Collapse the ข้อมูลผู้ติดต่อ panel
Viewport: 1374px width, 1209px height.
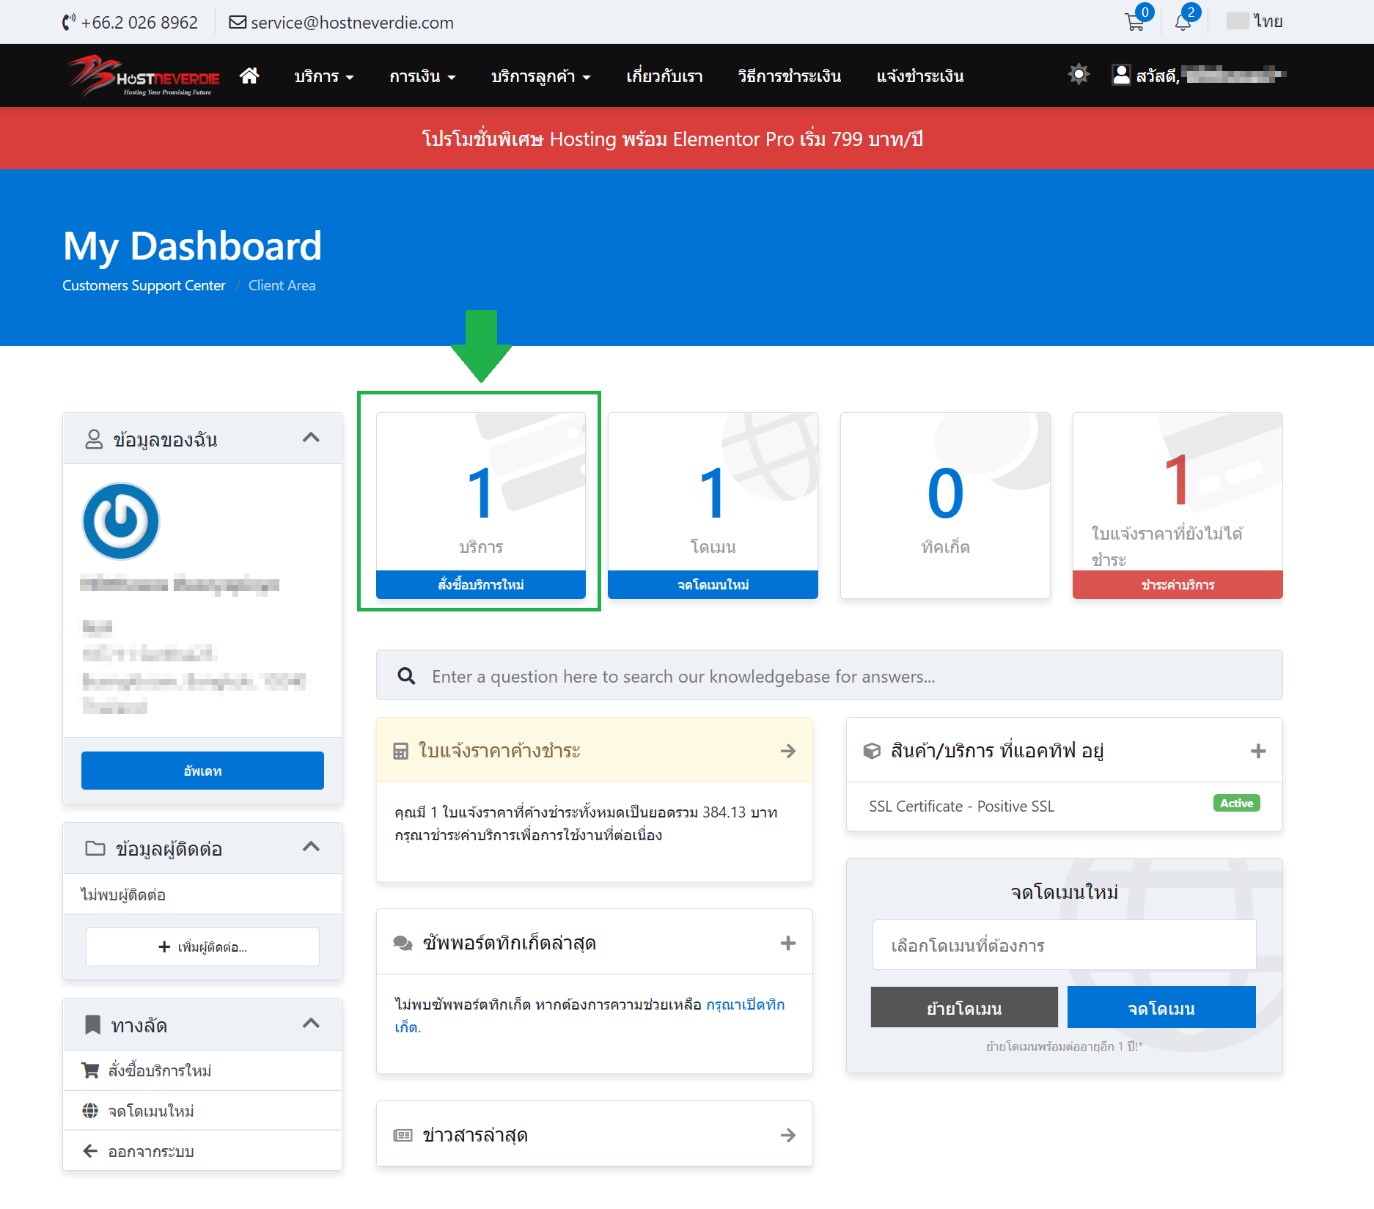click(311, 847)
